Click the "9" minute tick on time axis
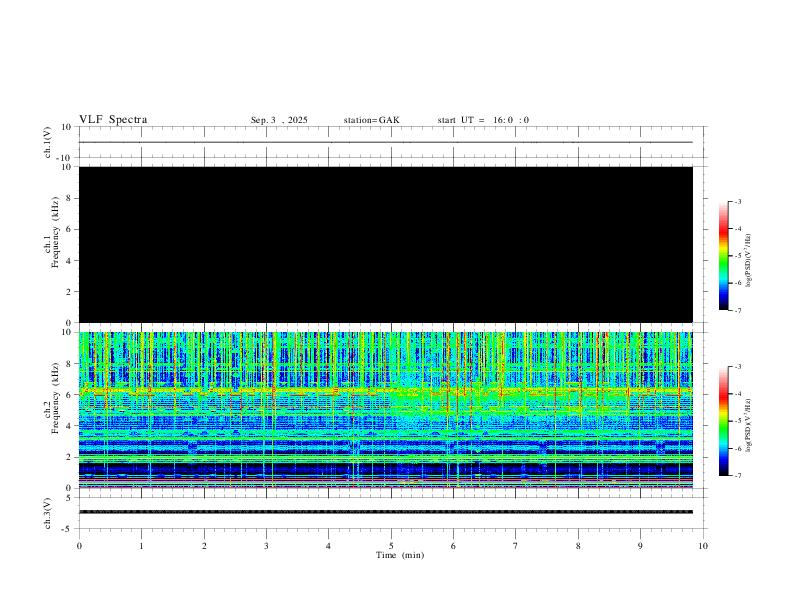Screen dimensions: 792x612 click(x=640, y=546)
